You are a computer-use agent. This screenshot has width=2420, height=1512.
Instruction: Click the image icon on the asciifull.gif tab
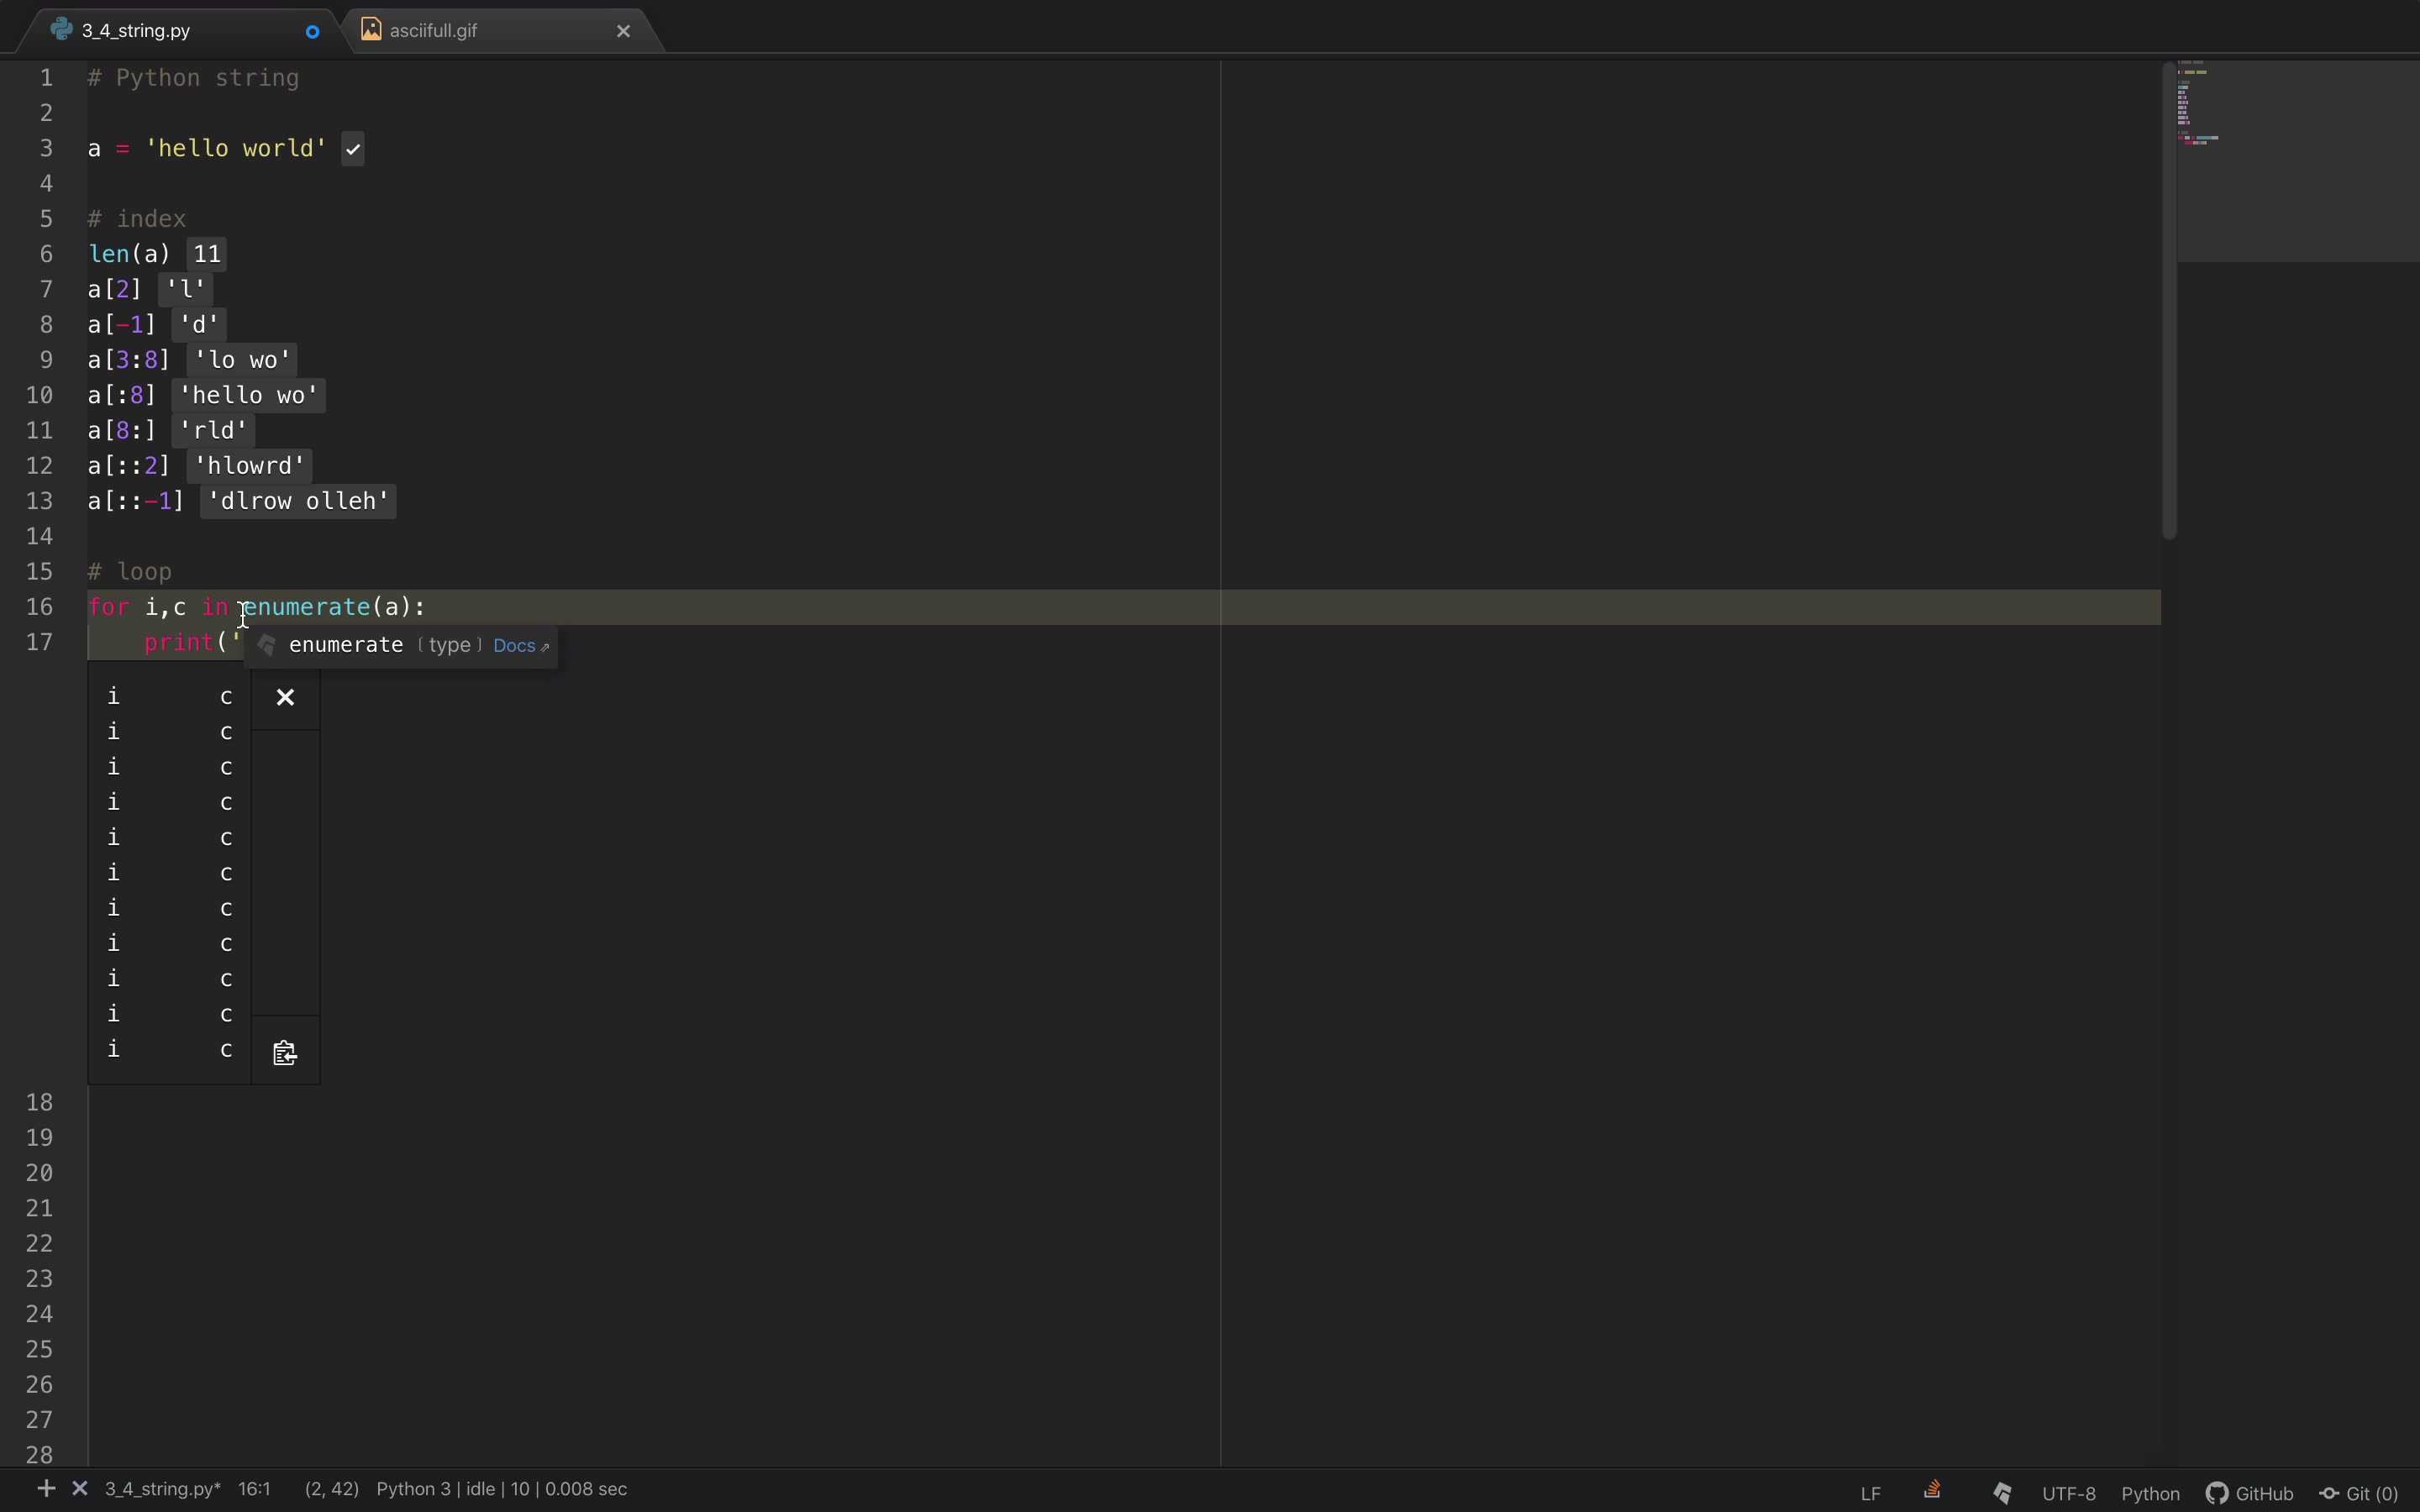pos(373,30)
